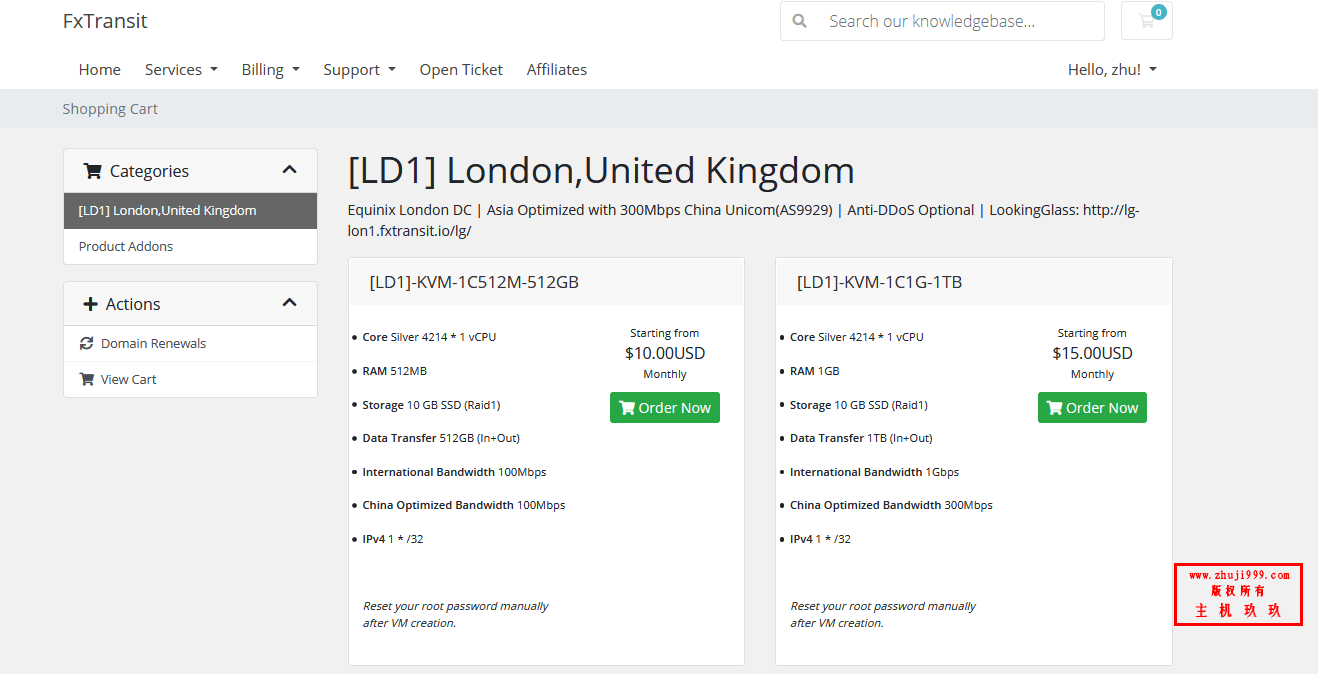1318x674 pixels.
Task: Open the Affiliates page
Action: [x=557, y=69]
